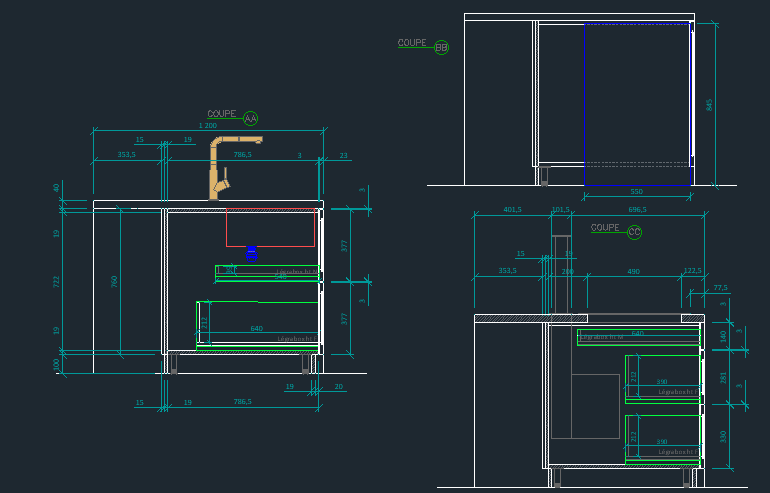Click the 550 dimension under section BB
Screen dimensions: 770x493
pyautogui.click(x=636, y=191)
